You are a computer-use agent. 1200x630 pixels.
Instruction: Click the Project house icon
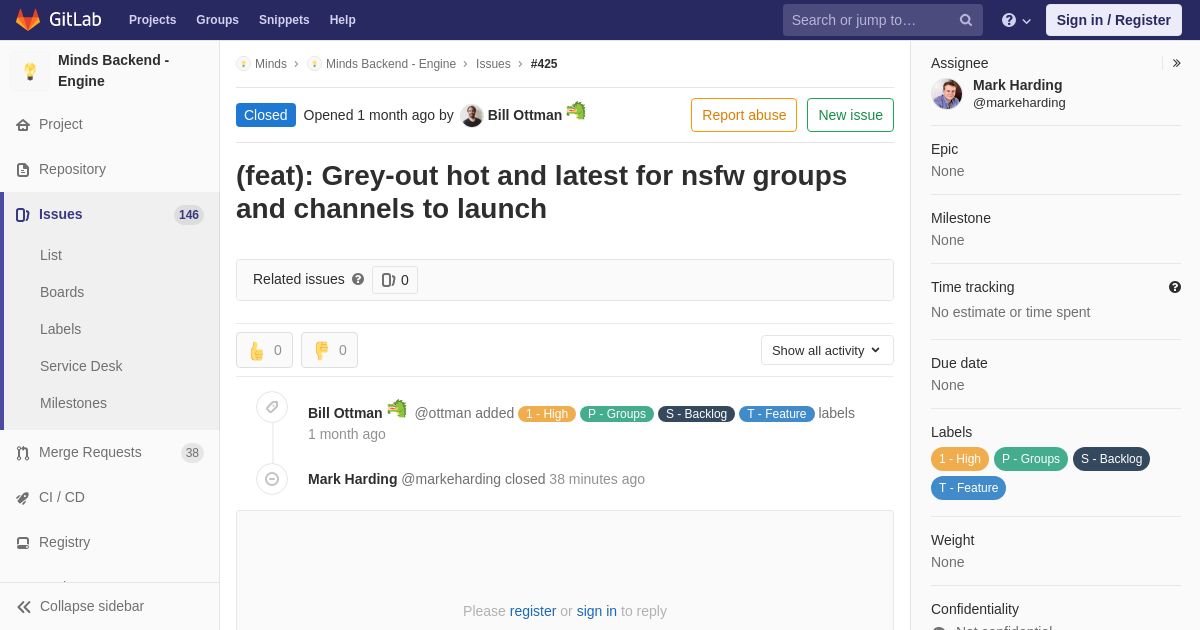click(23, 125)
